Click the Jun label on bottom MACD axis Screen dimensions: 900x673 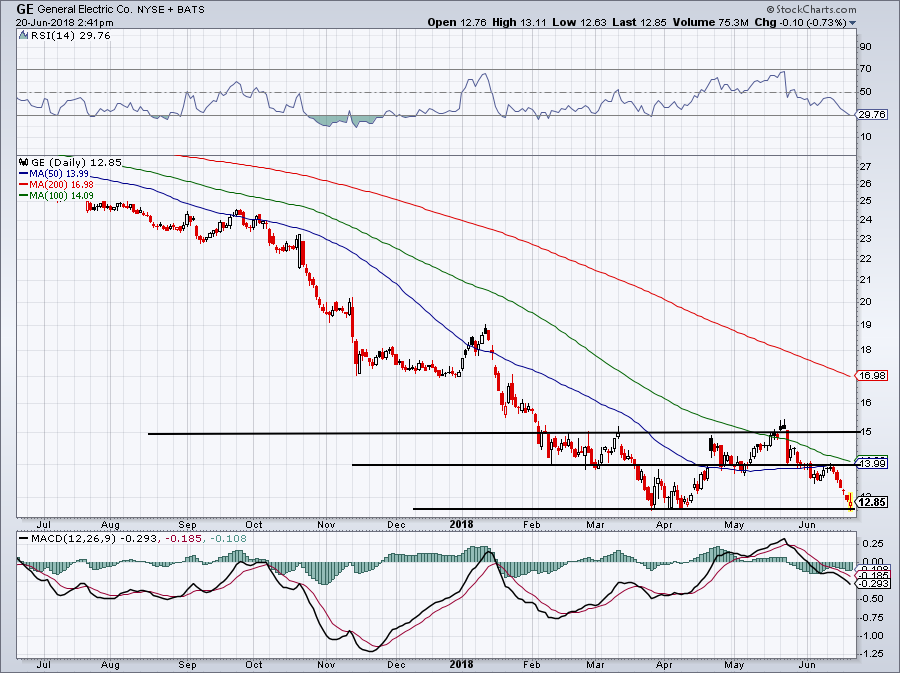[807, 665]
